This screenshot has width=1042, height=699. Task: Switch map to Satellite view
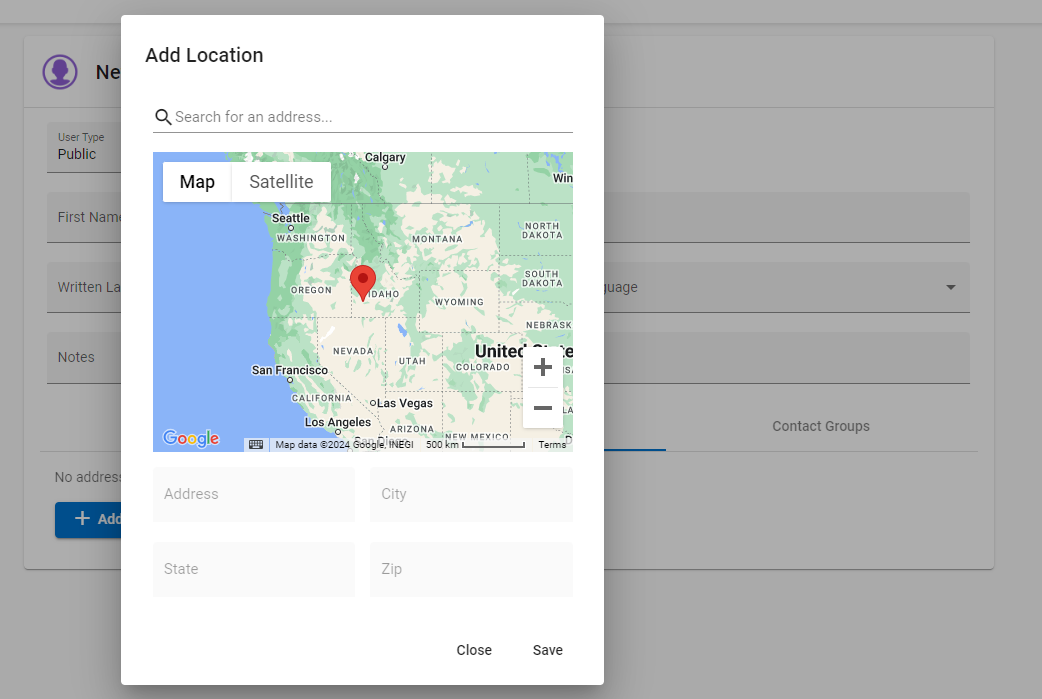[x=281, y=182]
